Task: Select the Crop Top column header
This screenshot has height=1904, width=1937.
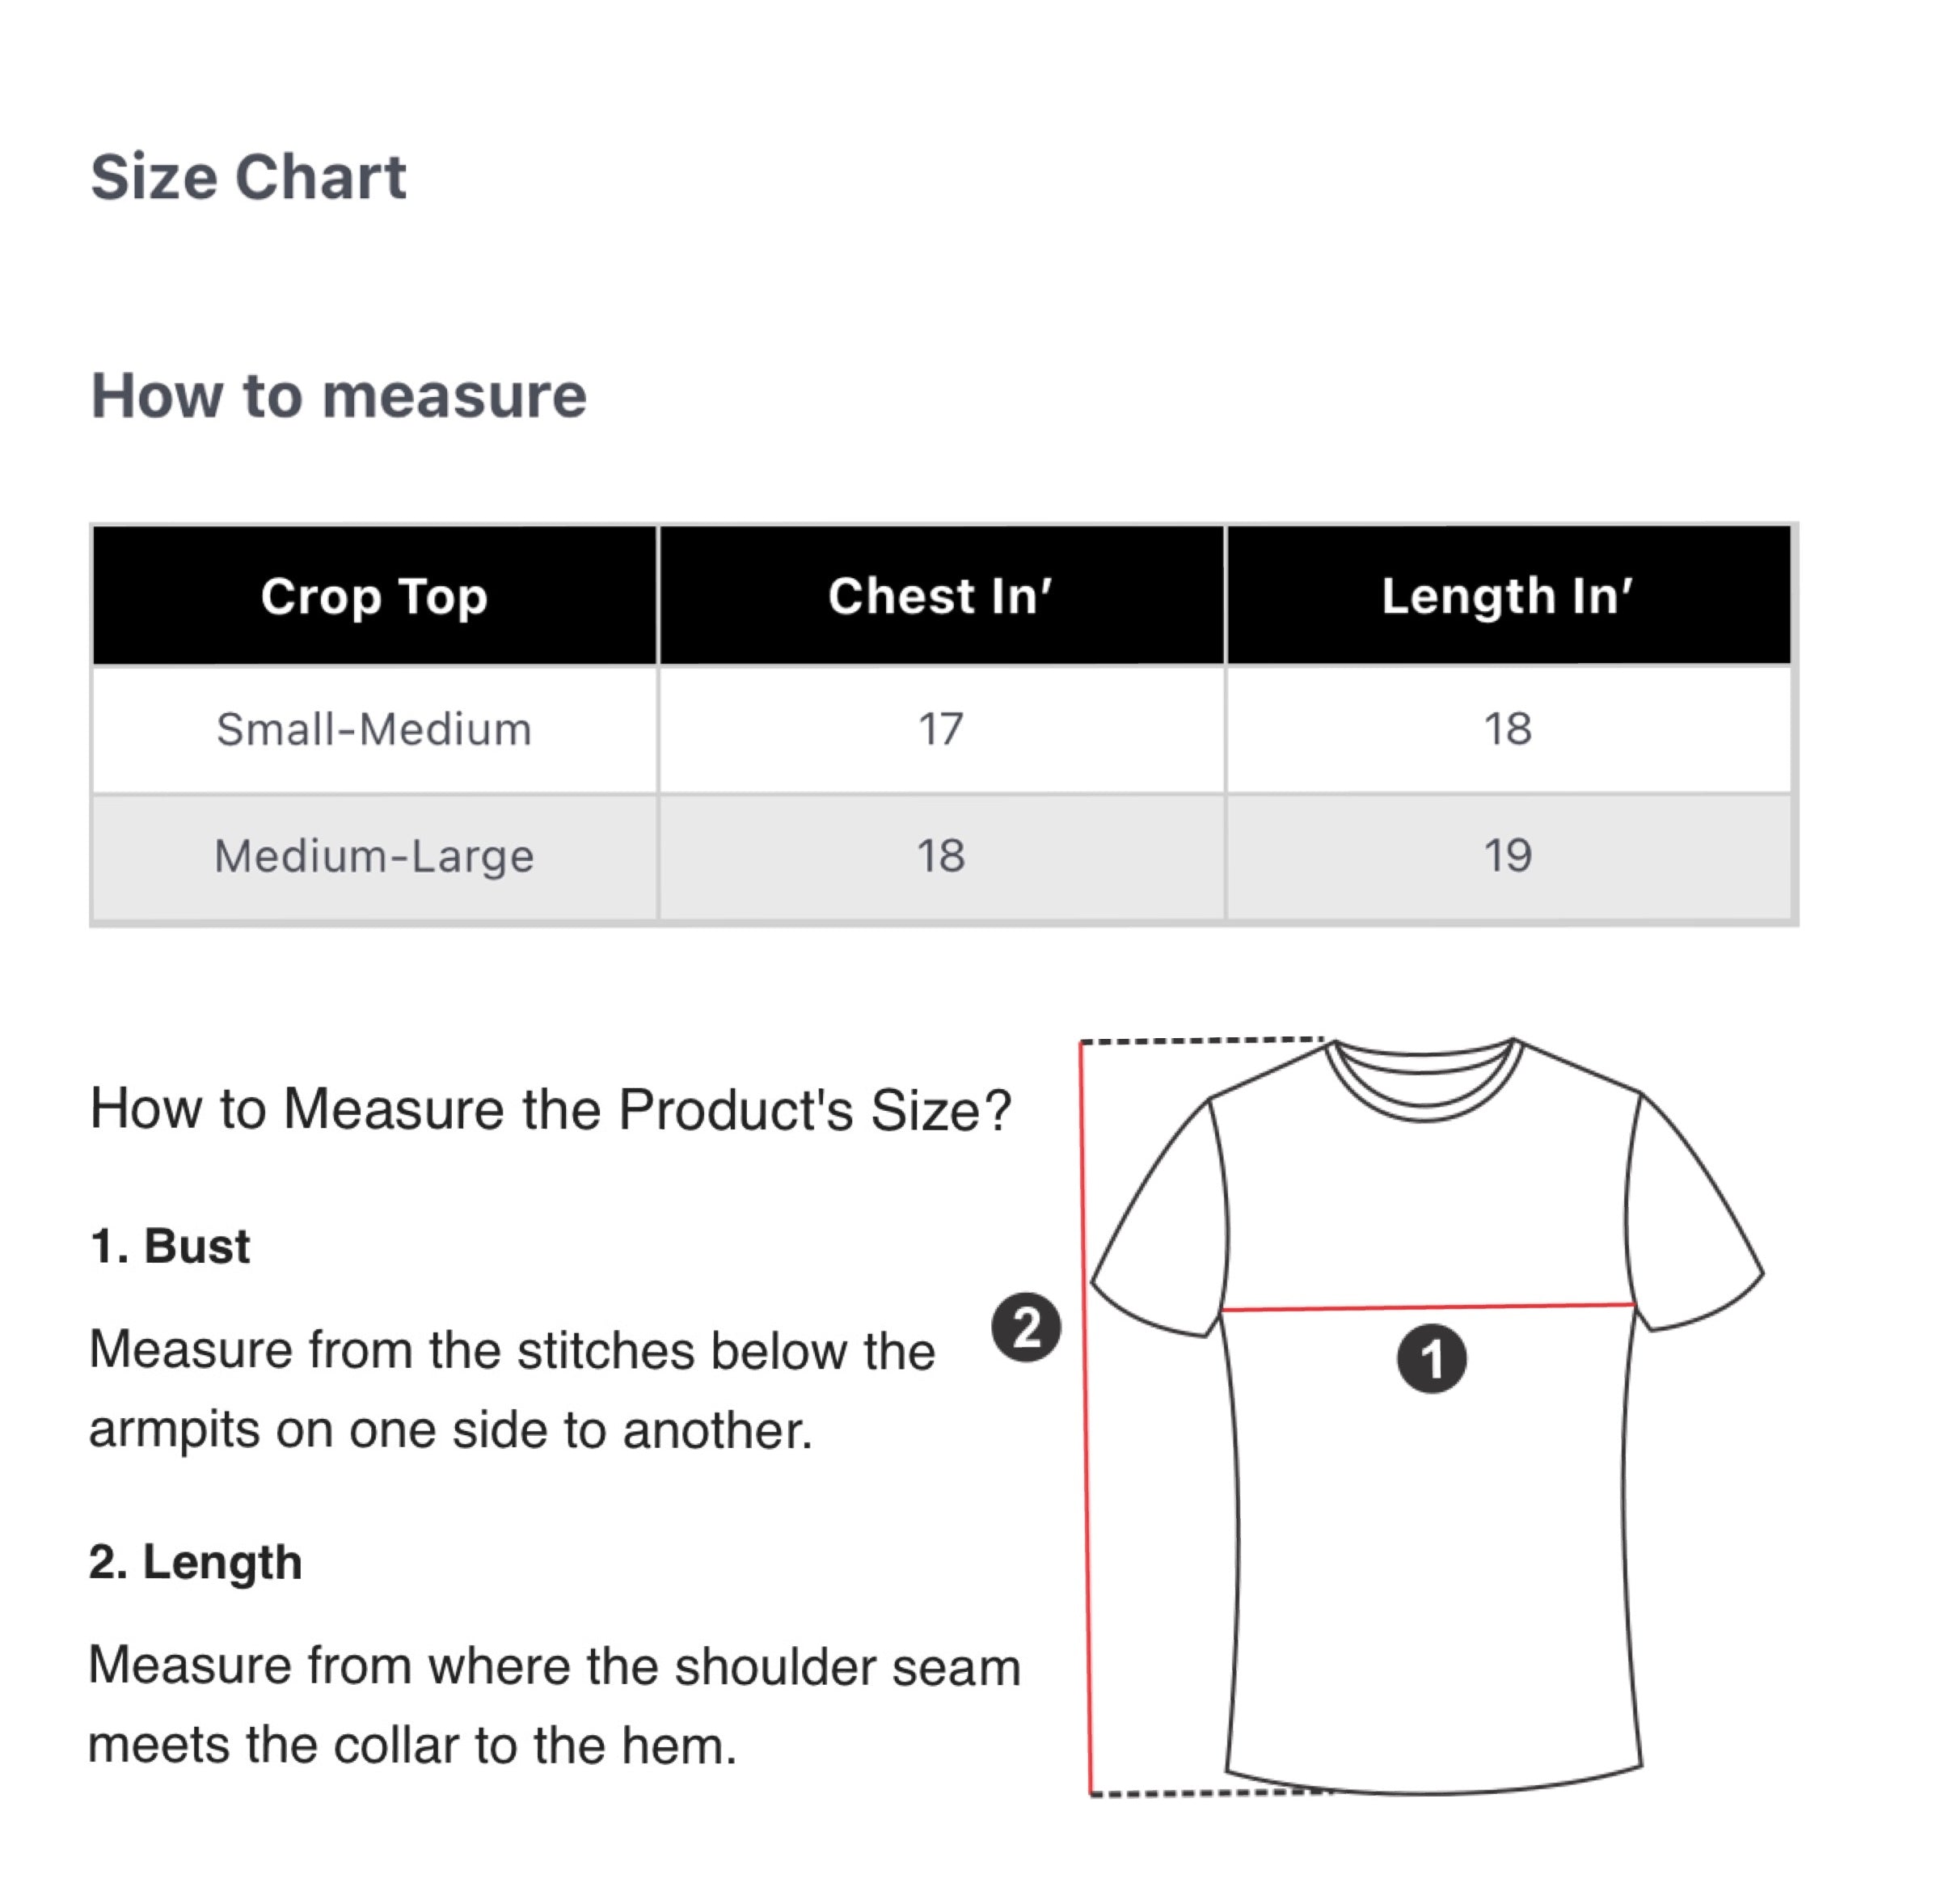Action: pyautogui.click(x=374, y=595)
